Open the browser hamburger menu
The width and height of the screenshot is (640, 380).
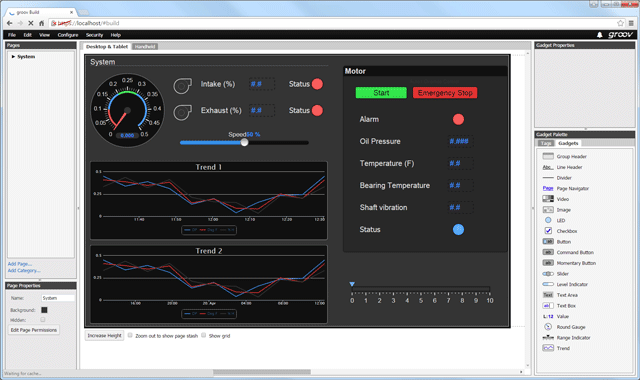click(631, 23)
